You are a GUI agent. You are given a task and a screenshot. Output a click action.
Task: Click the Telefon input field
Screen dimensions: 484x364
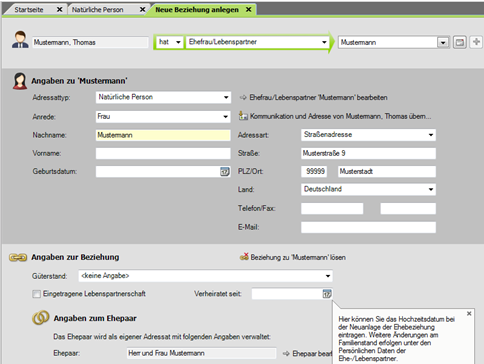tap(332, 209)
